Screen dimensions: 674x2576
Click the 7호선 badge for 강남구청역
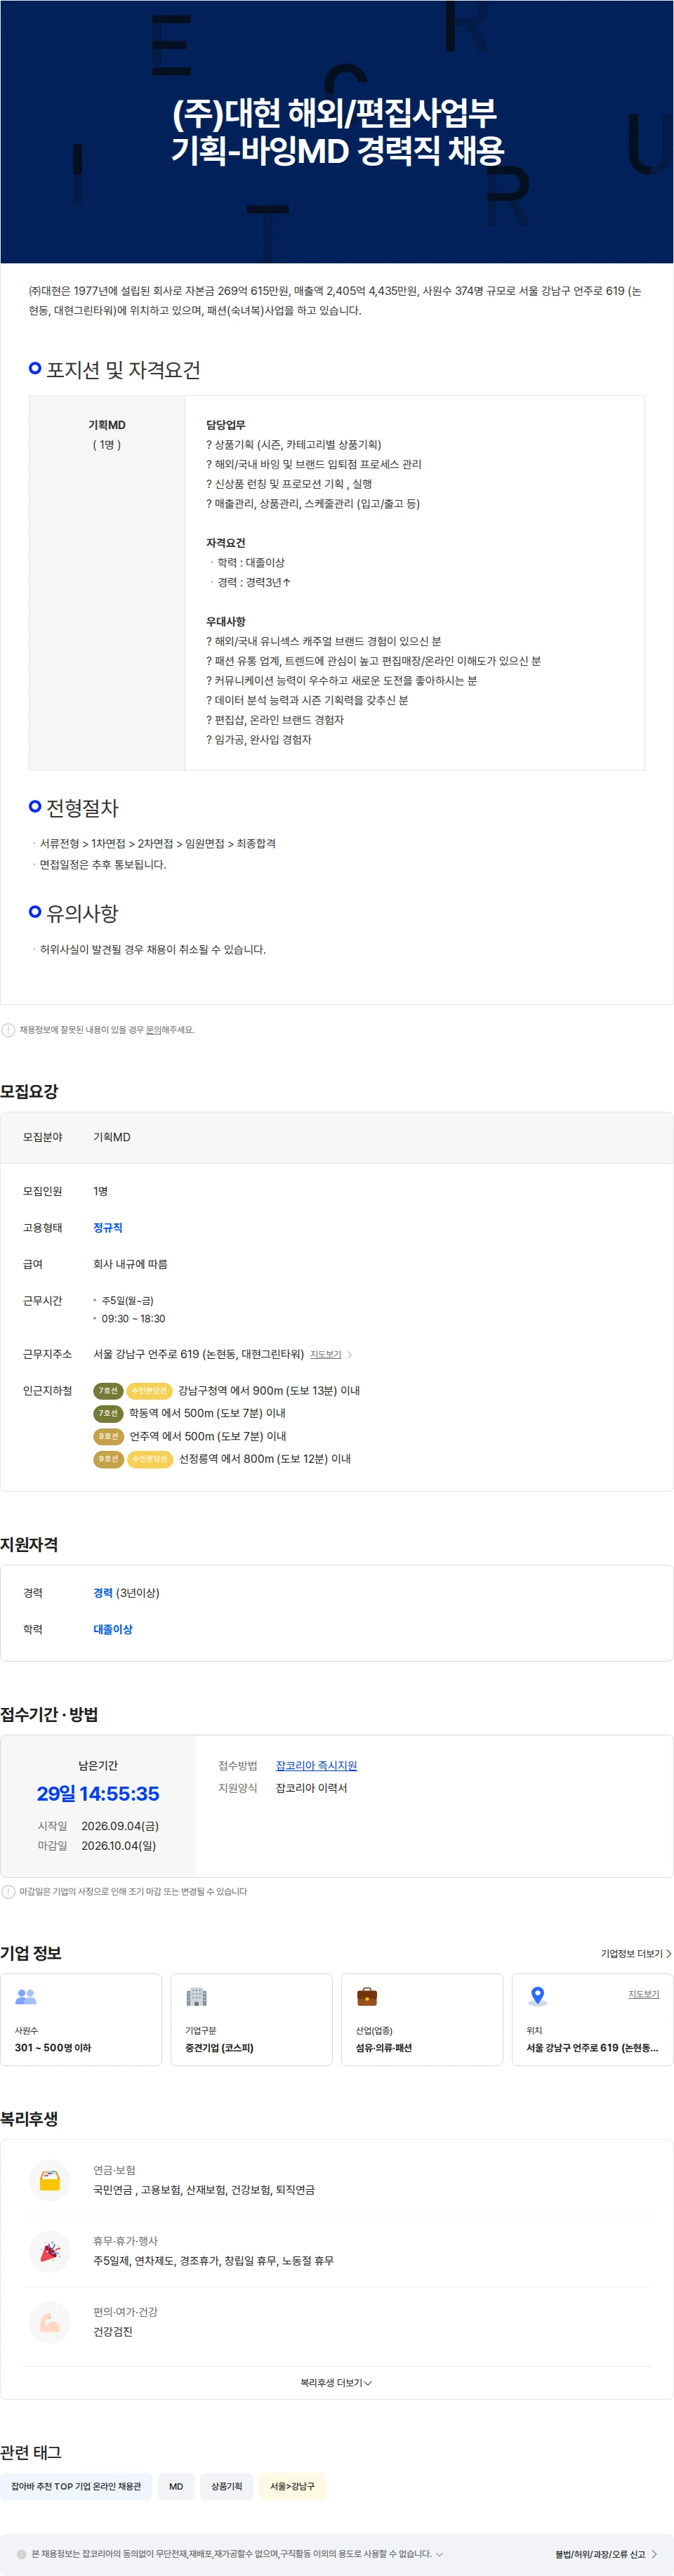click(108, 1391)
